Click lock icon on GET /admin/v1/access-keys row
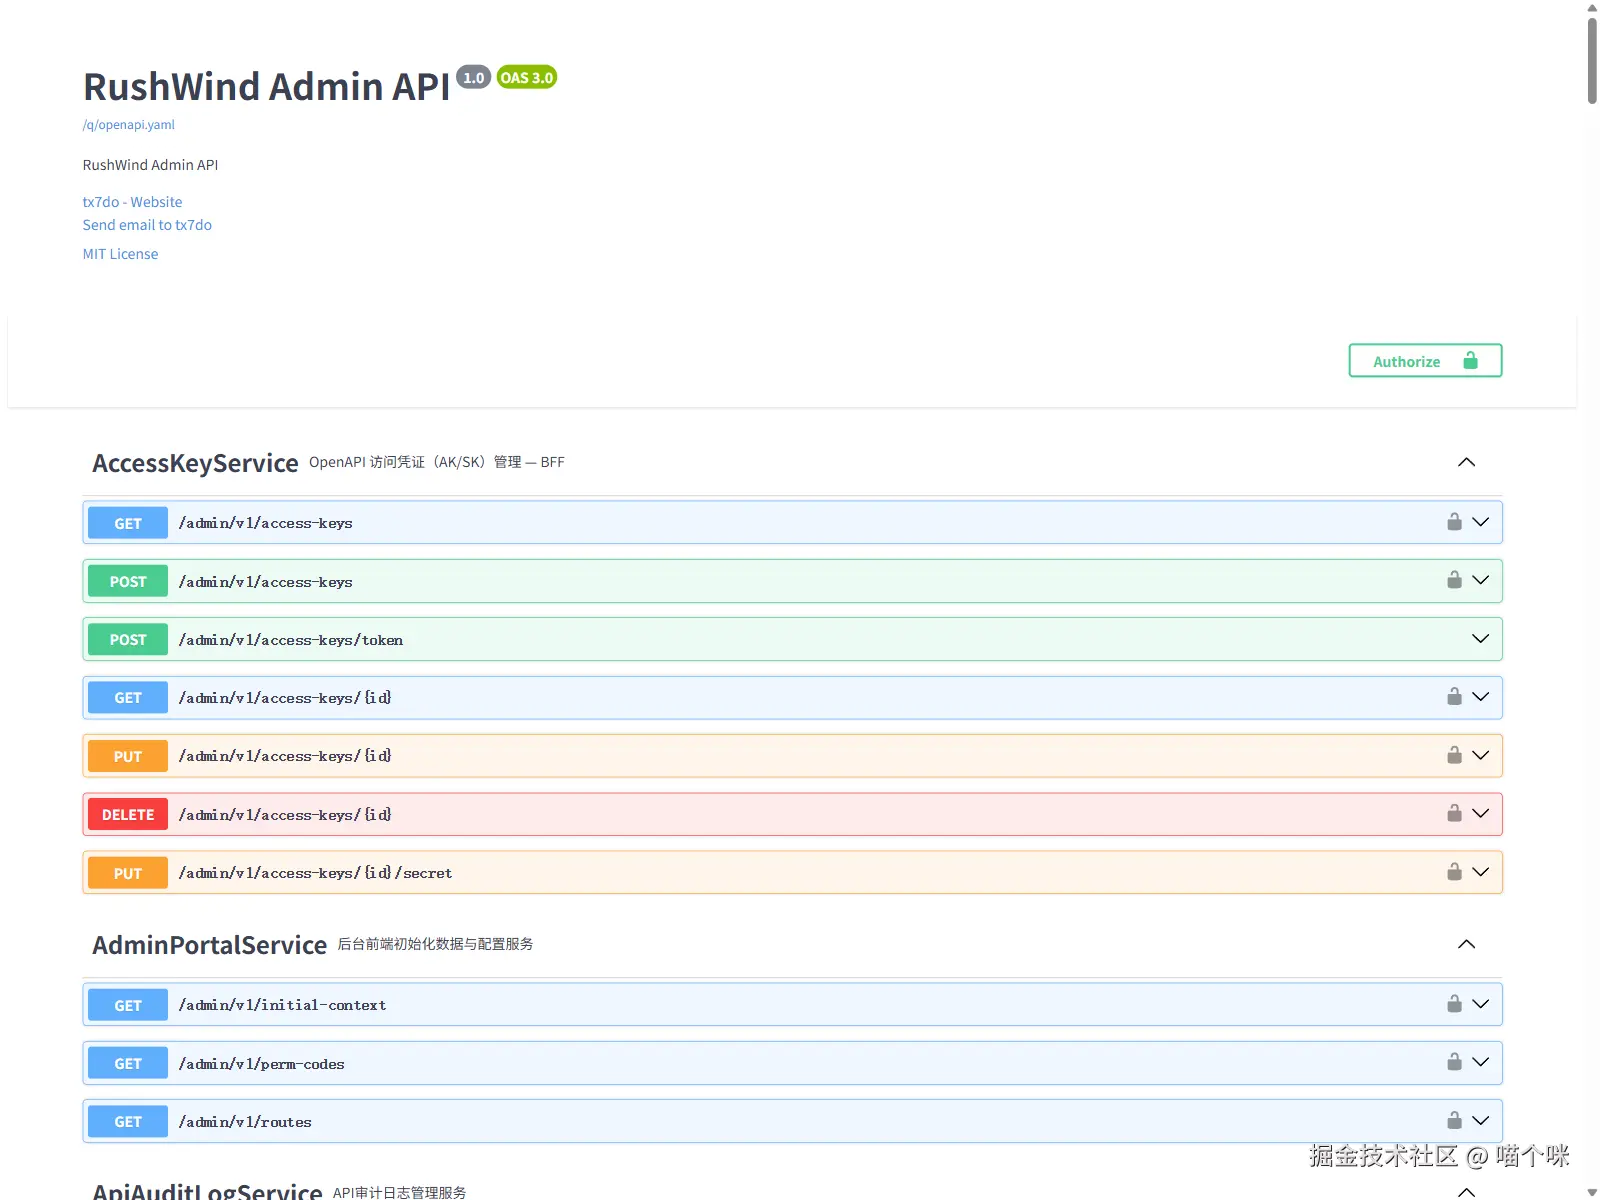Image resolution: width=1600 pixels, height=1200 pixels. point(1454,522)
